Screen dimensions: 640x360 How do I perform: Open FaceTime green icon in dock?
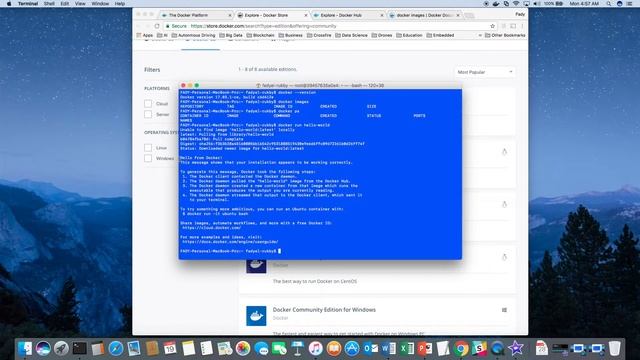(279, 348)
